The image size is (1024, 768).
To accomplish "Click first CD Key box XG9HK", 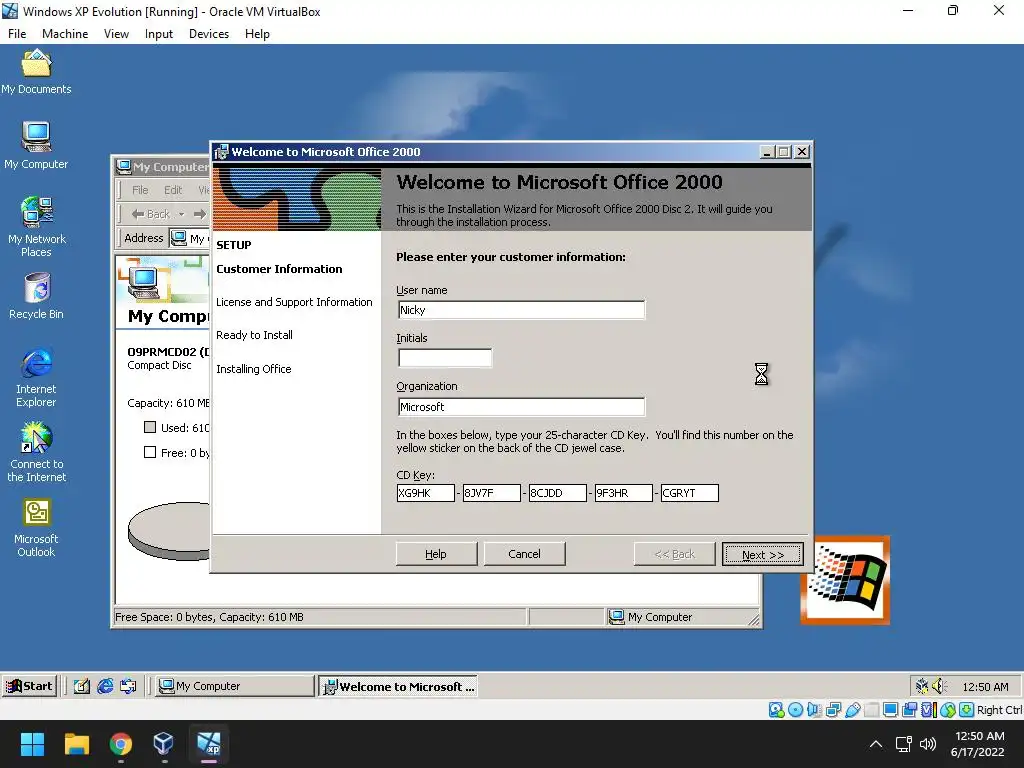I will [x=425, y=493].
